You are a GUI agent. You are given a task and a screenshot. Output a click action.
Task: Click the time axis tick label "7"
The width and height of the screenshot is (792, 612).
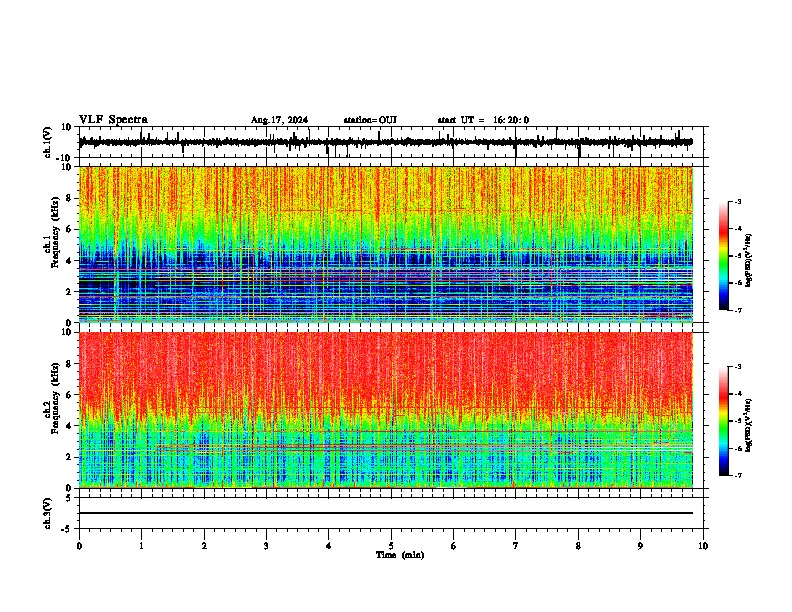tap(516, 546)
